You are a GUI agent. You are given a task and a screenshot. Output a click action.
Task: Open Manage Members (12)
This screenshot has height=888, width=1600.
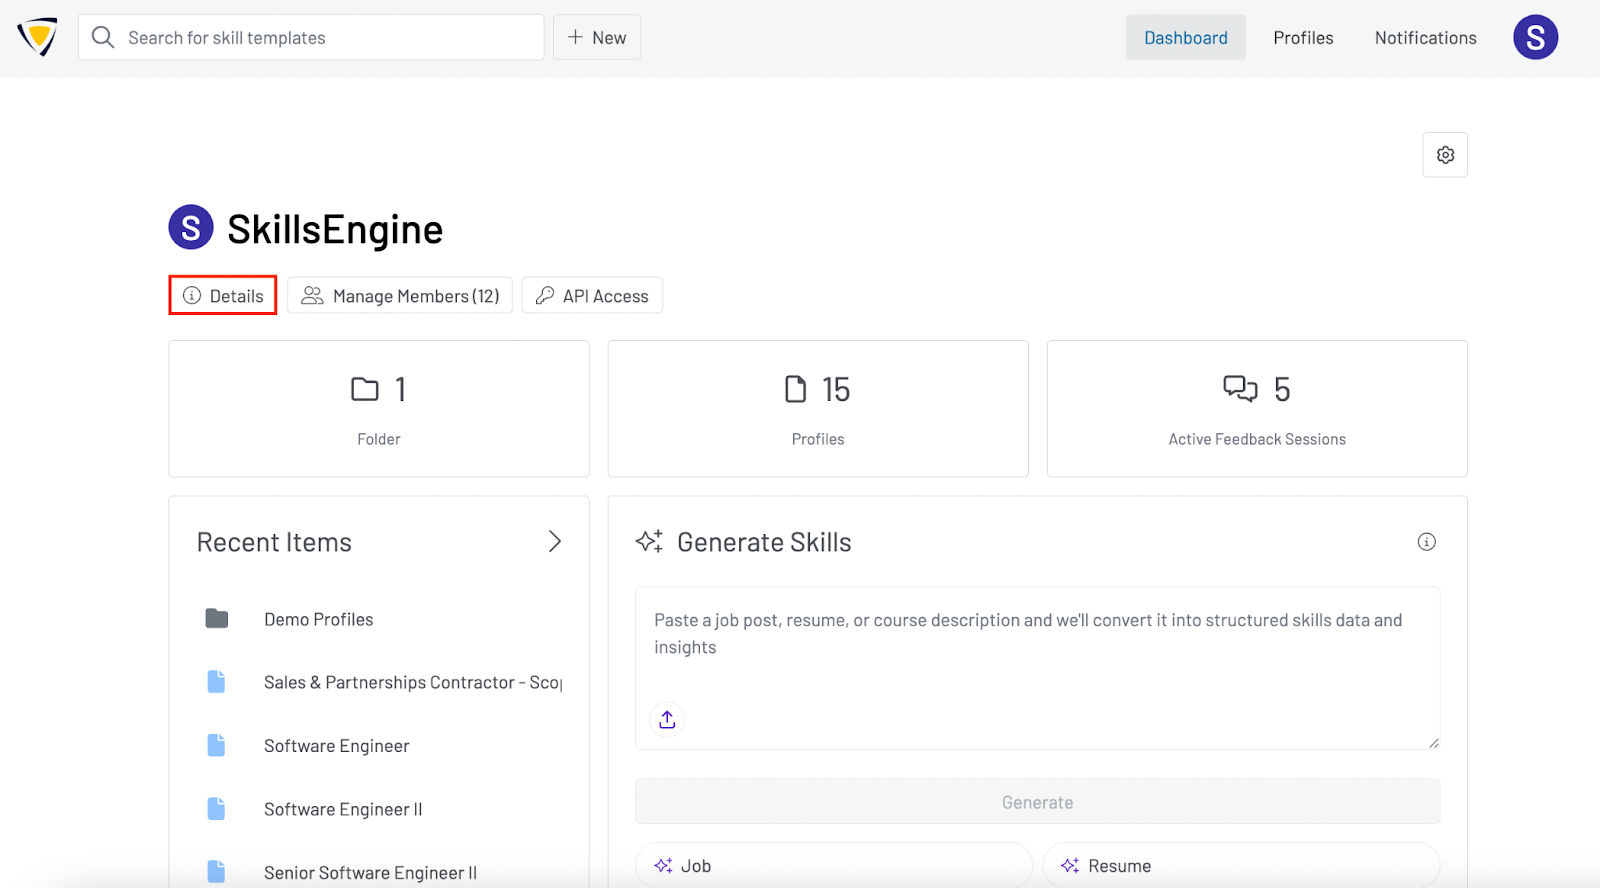pyautogui.click(x=400, y=296)
